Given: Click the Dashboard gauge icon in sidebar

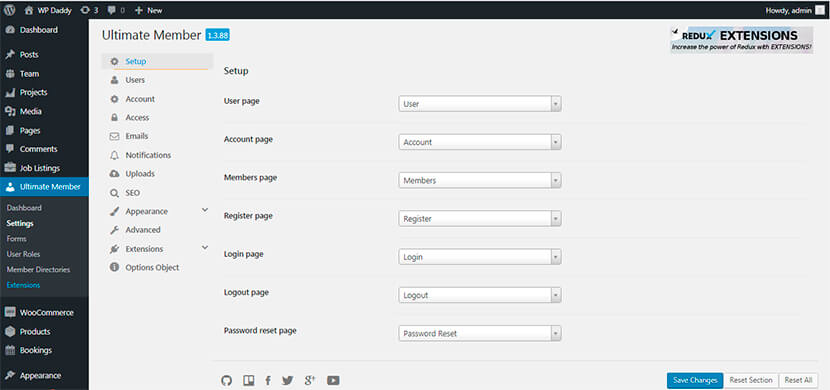Looking at the screenshot, I should point(10,30).
